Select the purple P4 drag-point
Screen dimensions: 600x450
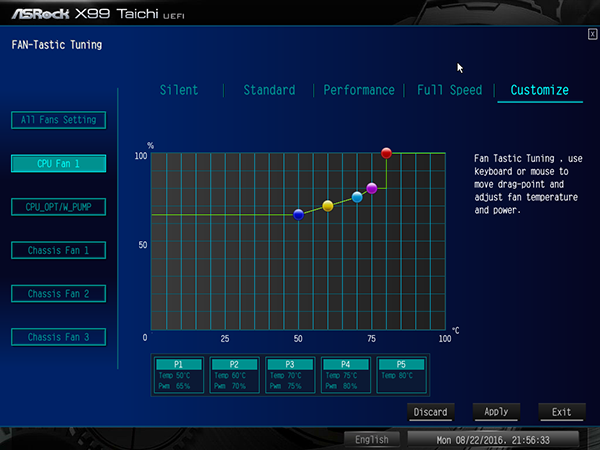[x=372, y=188]
